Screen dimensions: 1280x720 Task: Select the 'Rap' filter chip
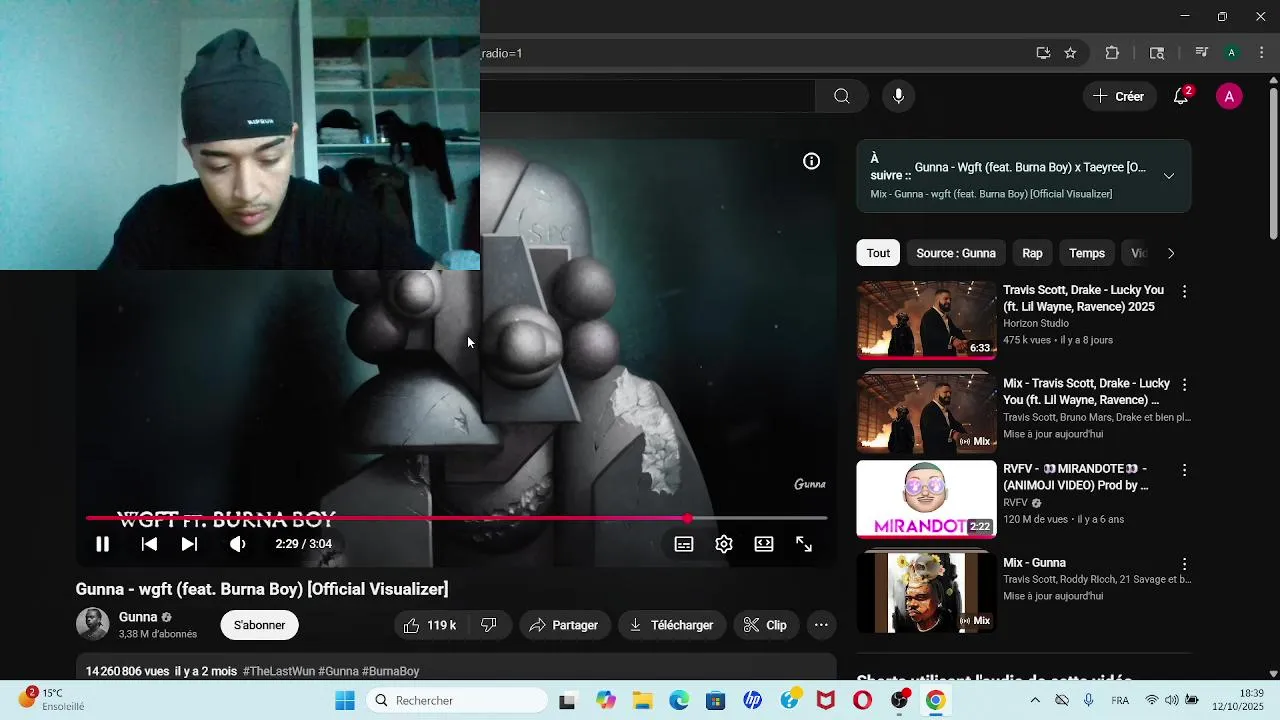(x=1032, y=253)
